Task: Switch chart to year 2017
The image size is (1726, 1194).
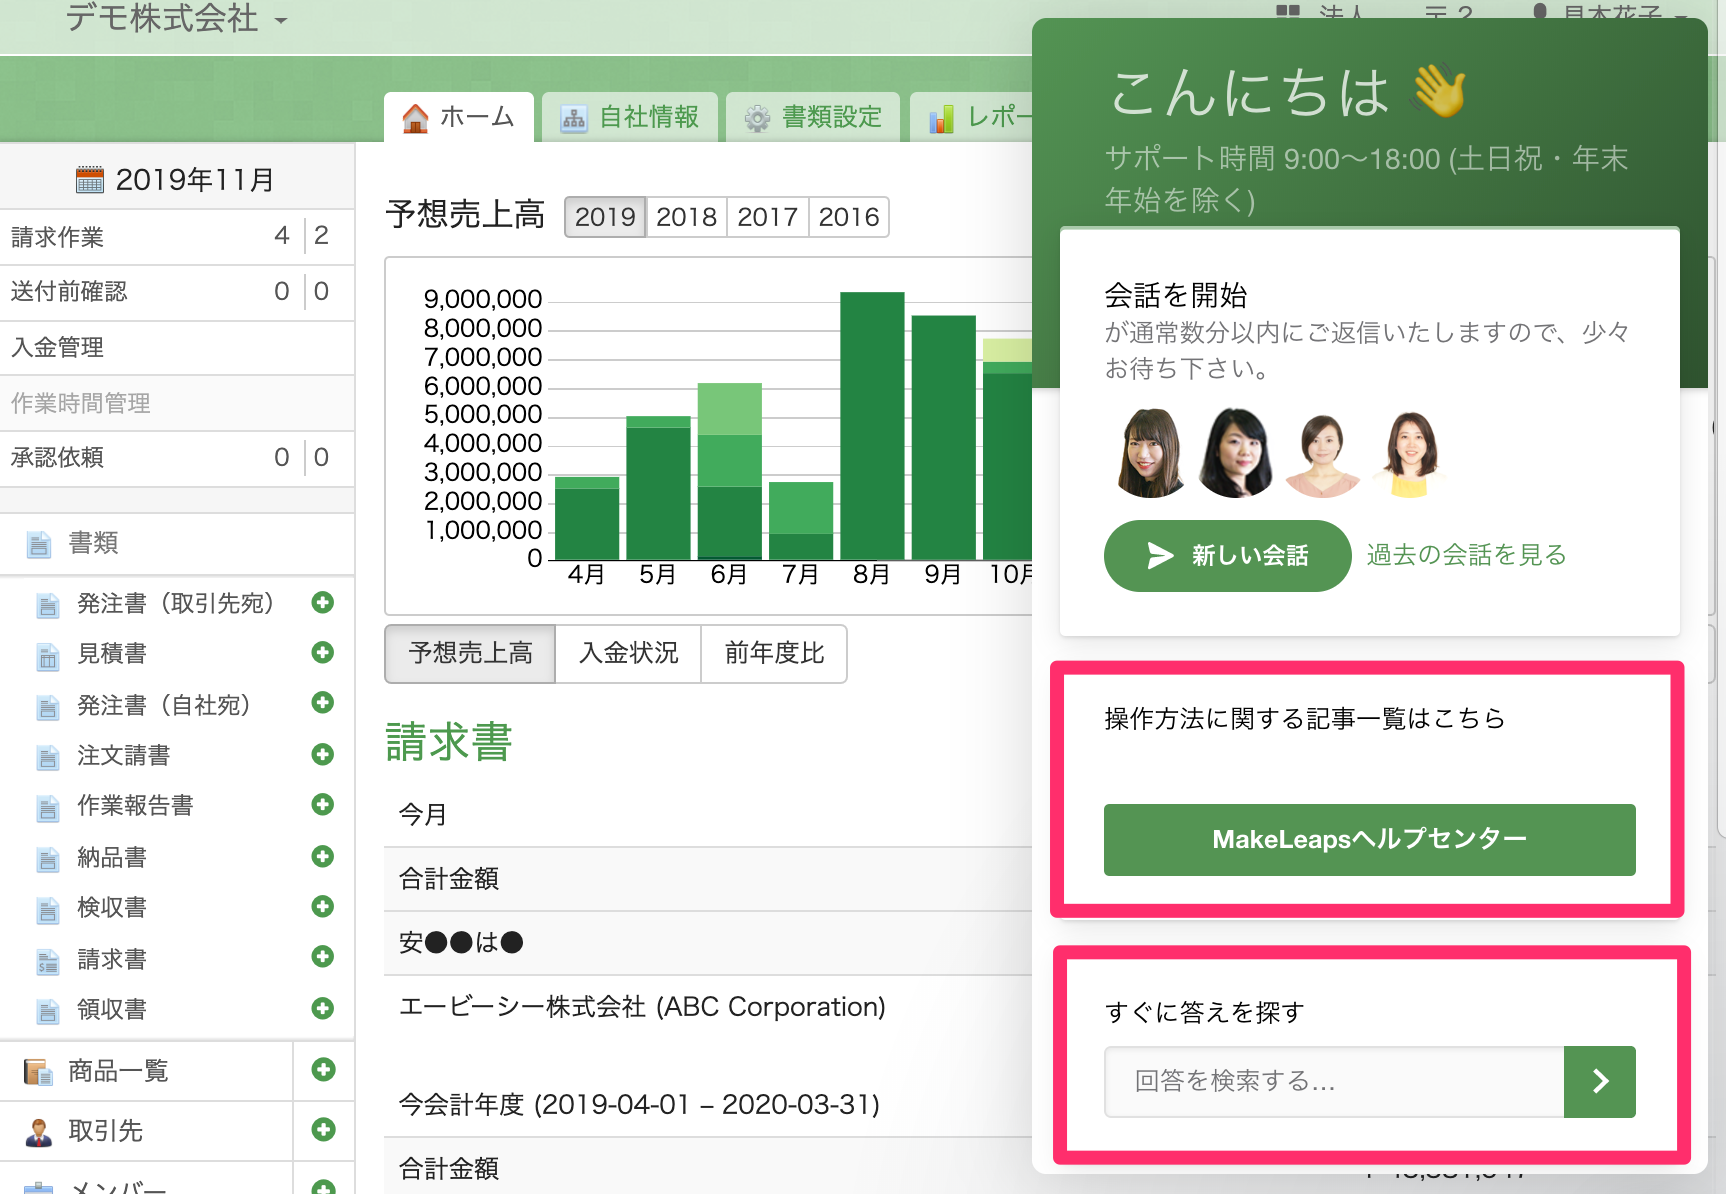Action: [767, 217]
